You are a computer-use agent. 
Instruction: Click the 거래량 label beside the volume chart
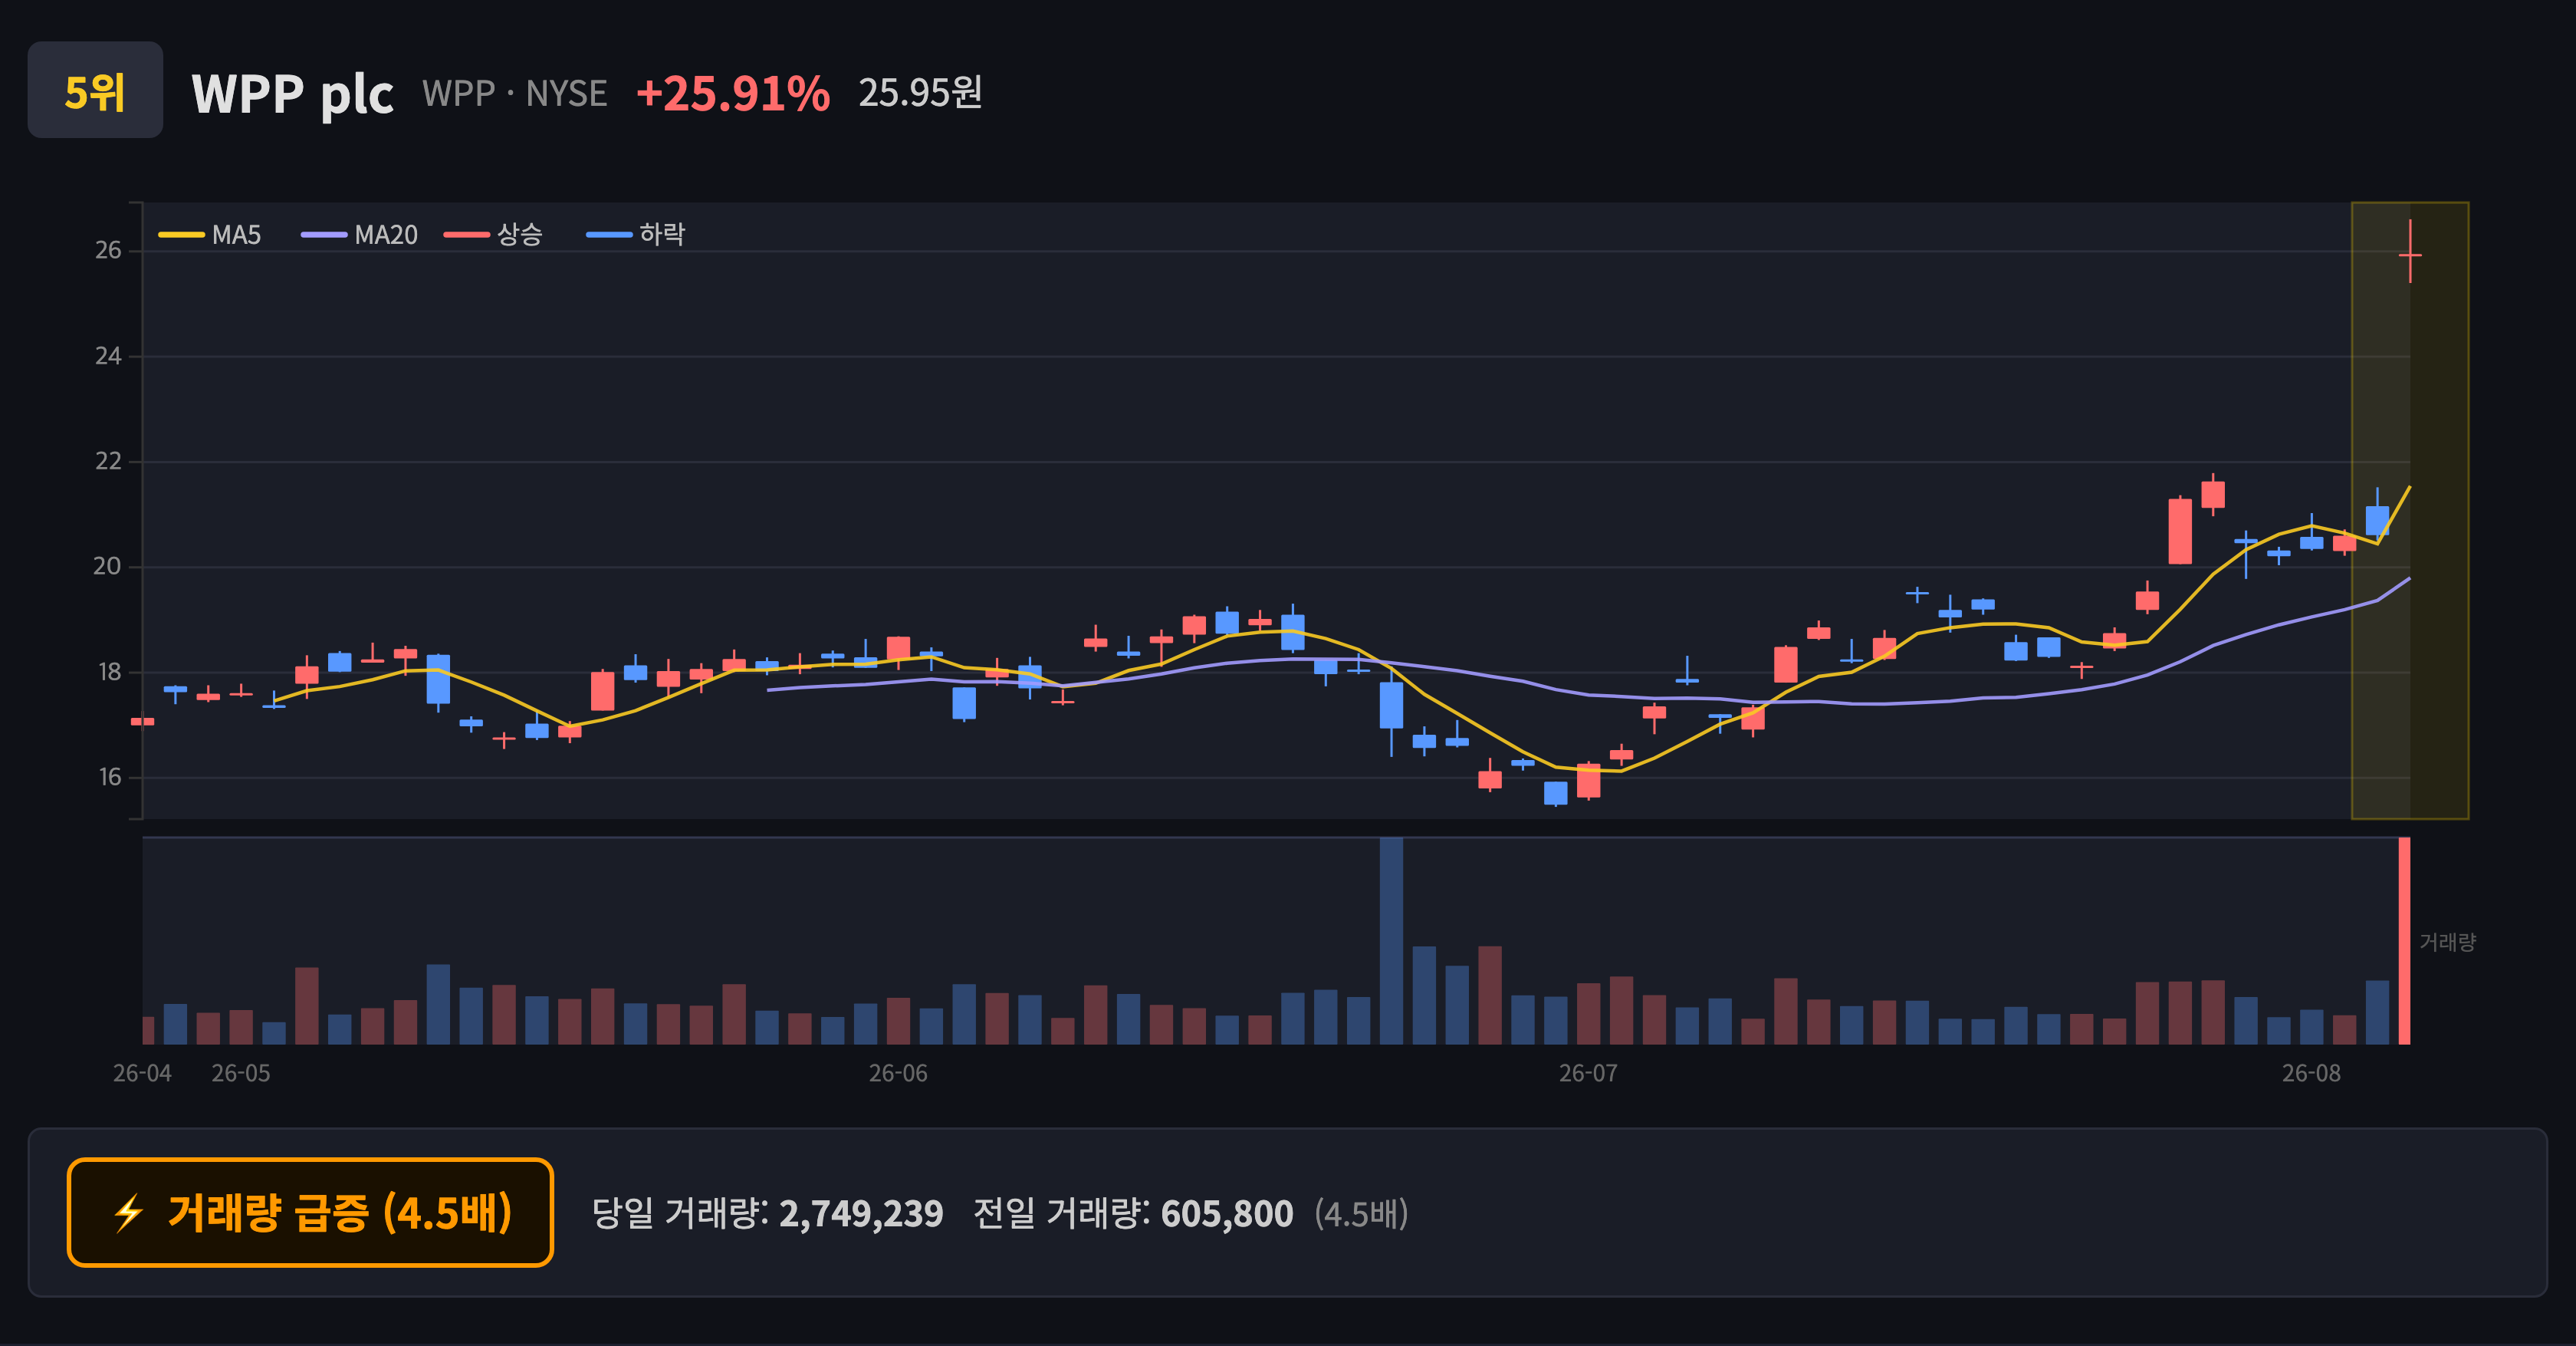point(2448,942)
